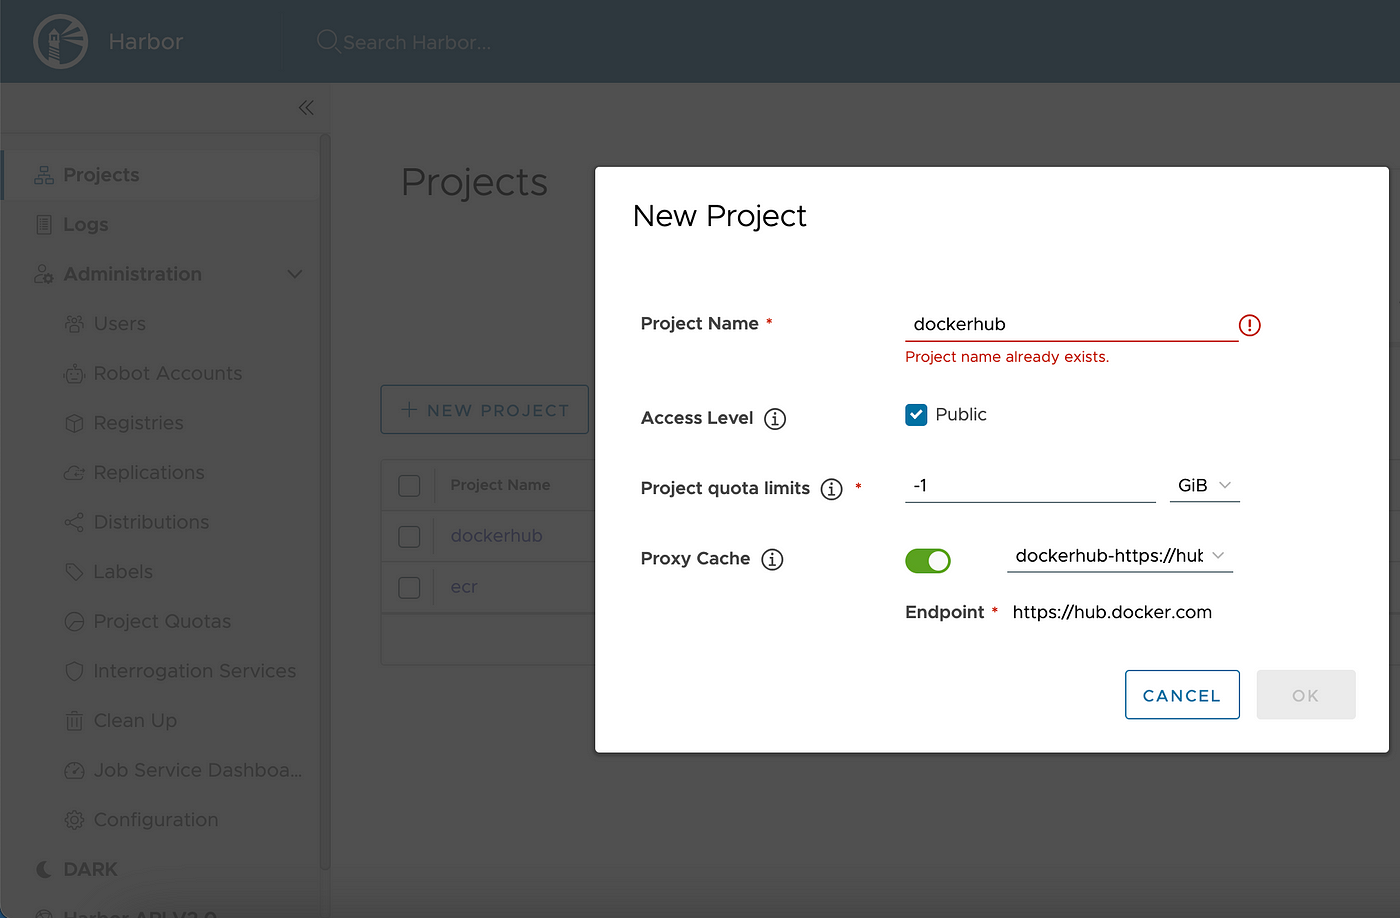Click the Project quota limits info icon
The height and width of the screenshot is (918, 1400).
pos(832,489)
